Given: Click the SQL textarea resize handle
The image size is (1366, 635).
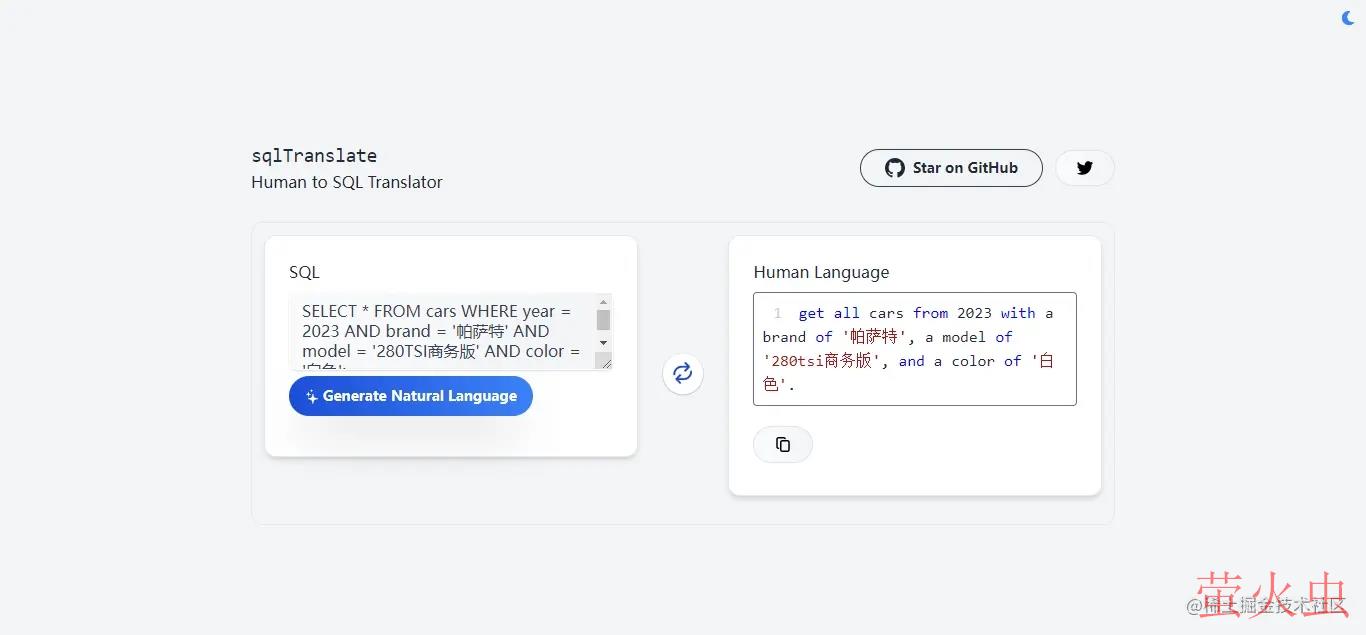Looking at the screenshot, I should [x=606, y=364].
